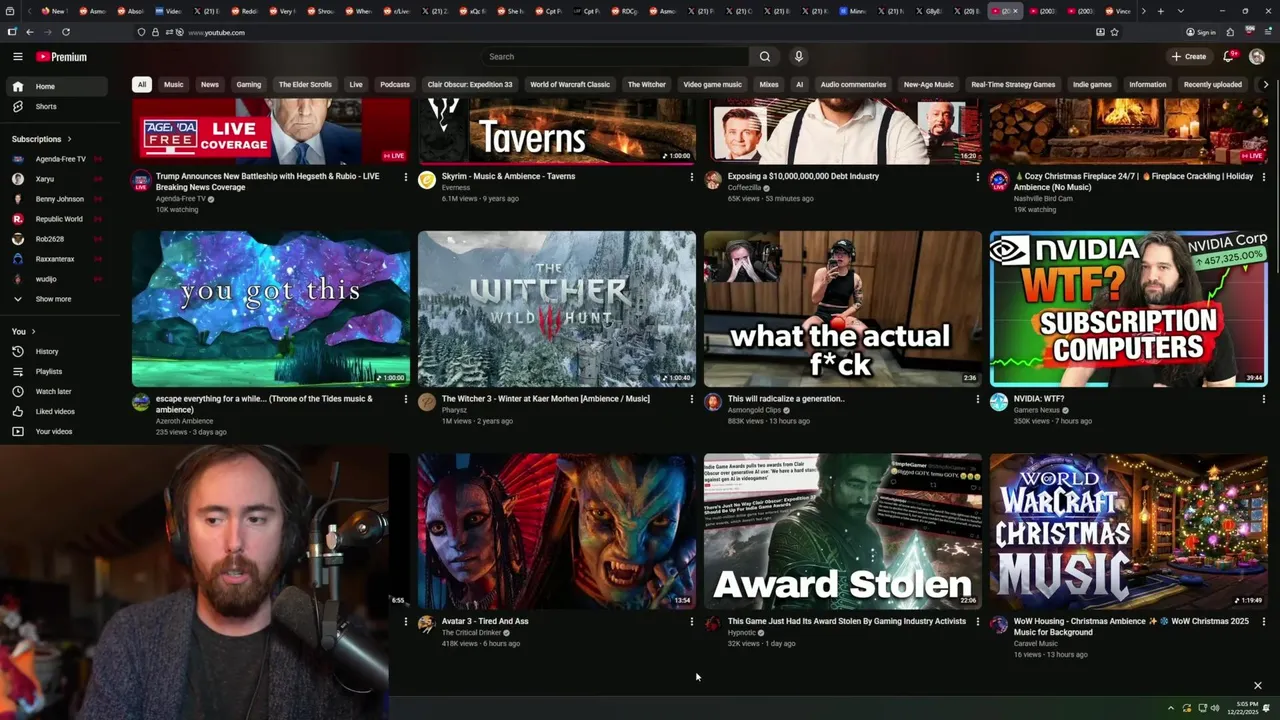Viewport: 1280px width, 720px height.
Task: Expand the You section header
Action: (x=23, y=331)
